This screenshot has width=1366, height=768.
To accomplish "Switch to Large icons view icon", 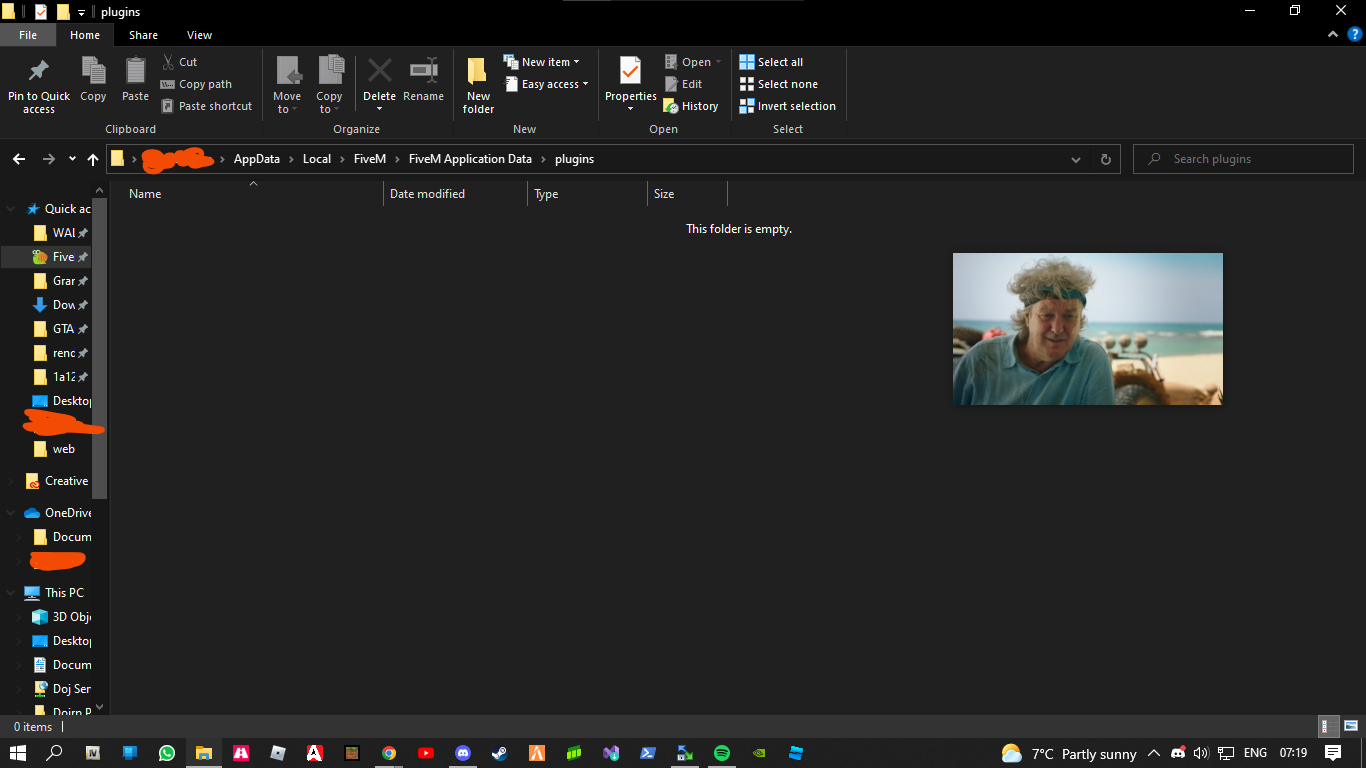I will (1350, 727).
